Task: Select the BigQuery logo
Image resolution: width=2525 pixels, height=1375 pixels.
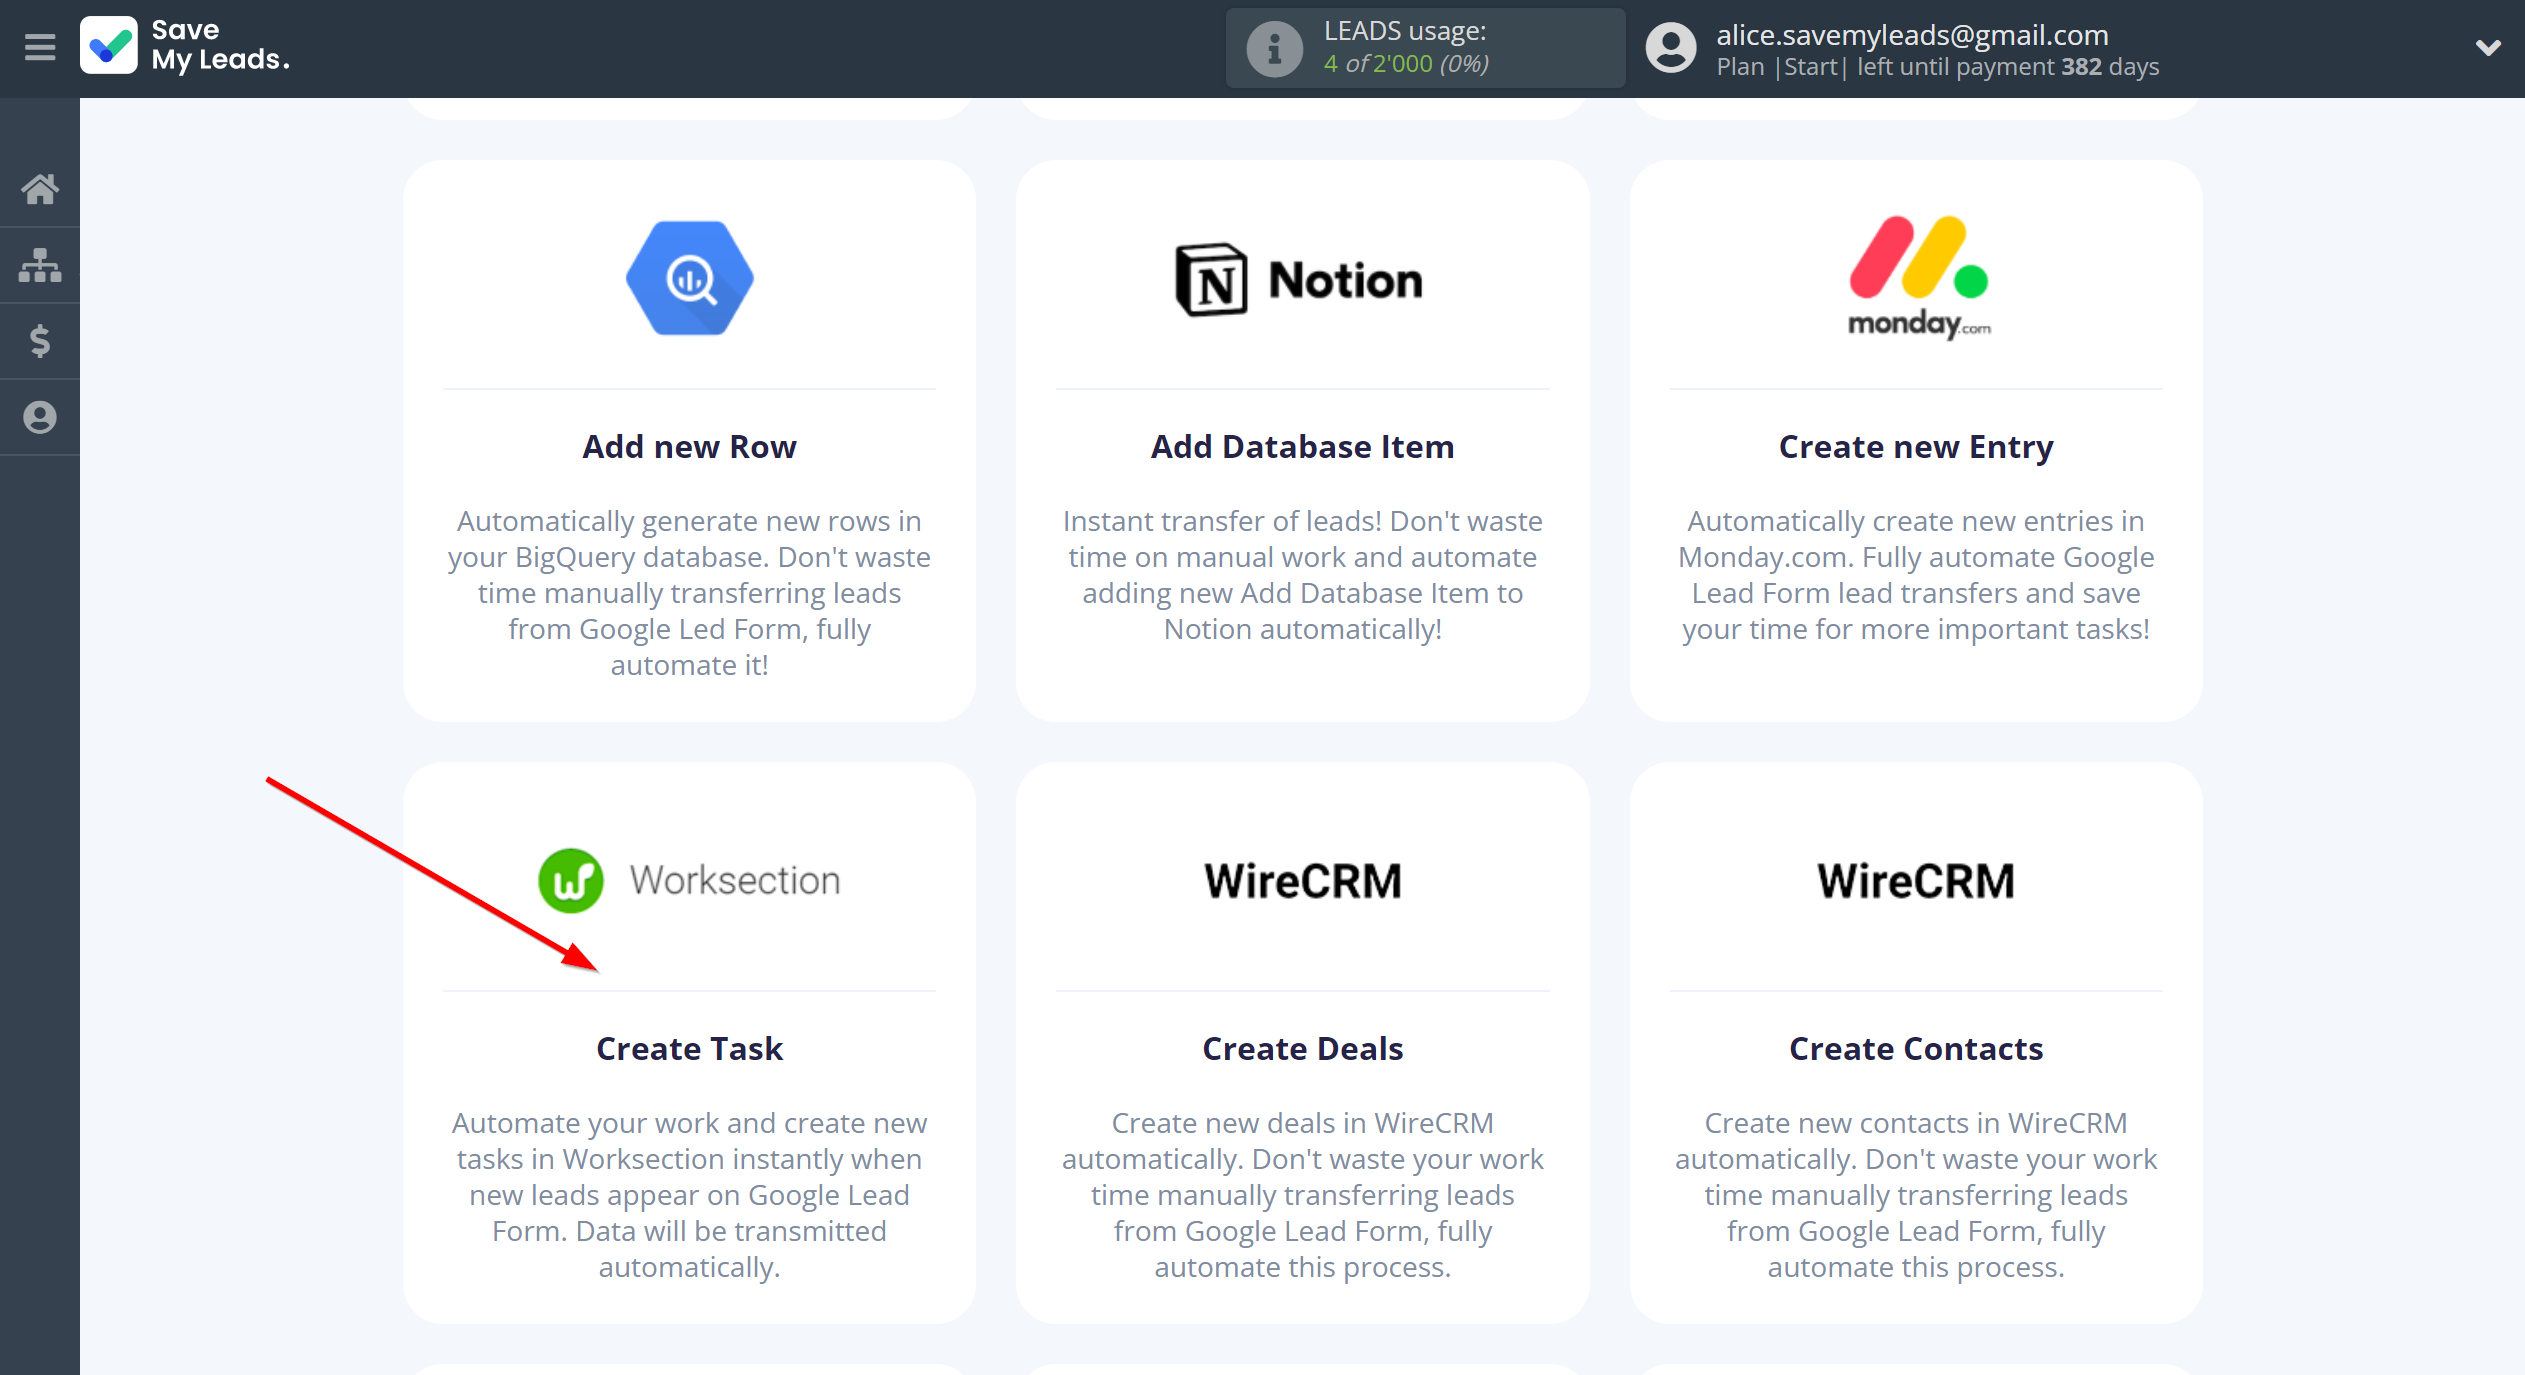Action: (689, 278)
